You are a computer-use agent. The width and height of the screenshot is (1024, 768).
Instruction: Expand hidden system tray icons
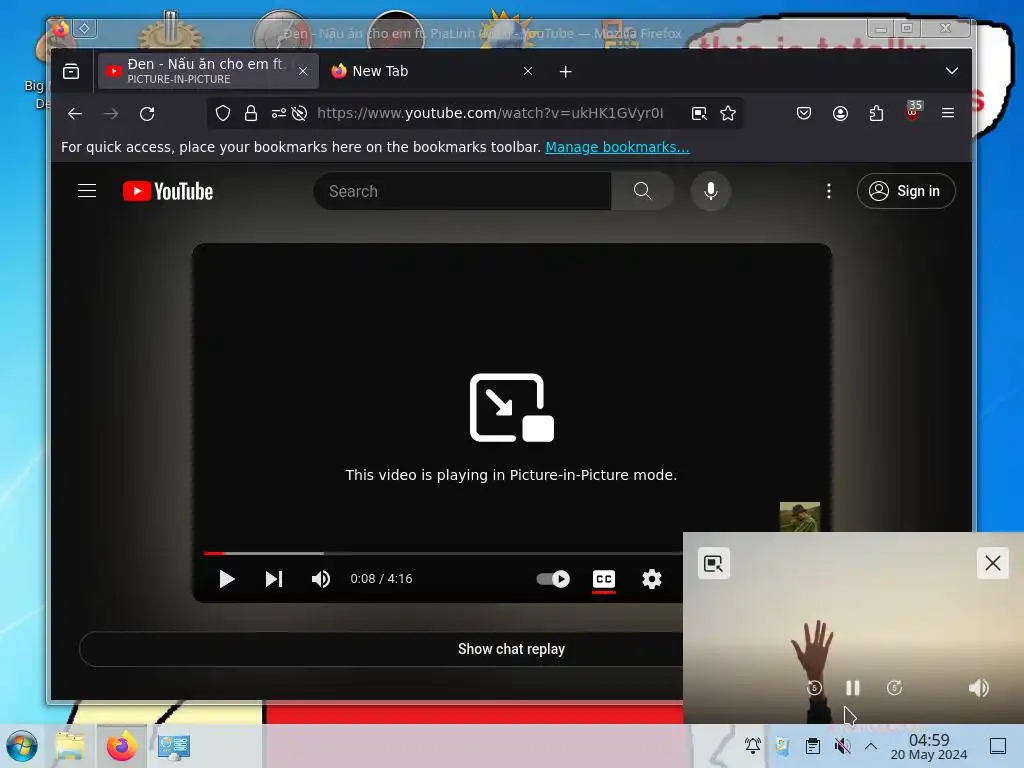point(871,746)
